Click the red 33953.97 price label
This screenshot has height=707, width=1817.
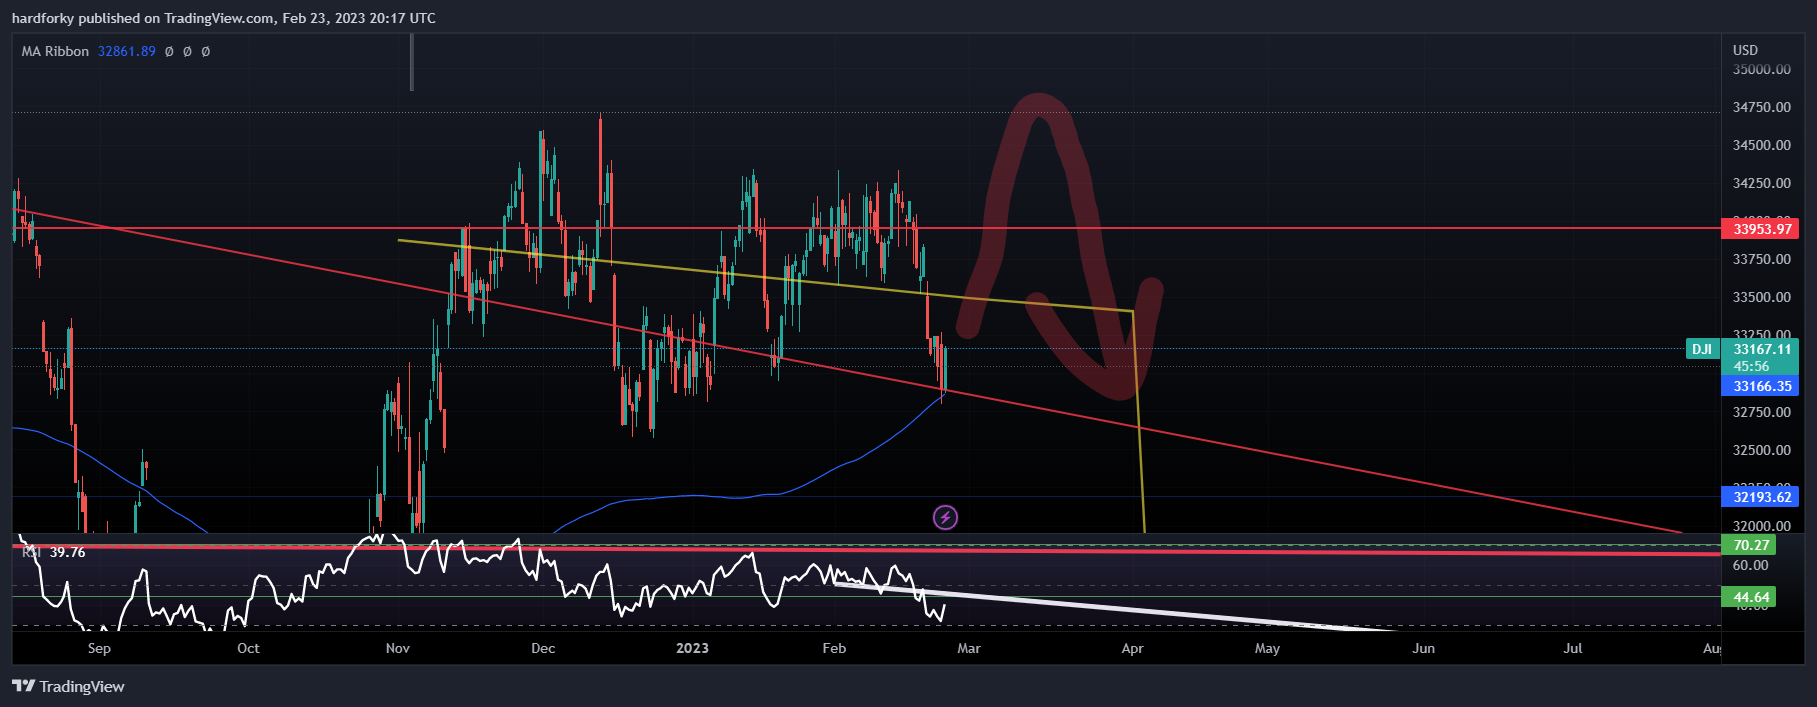click(x=1760, y=229)
